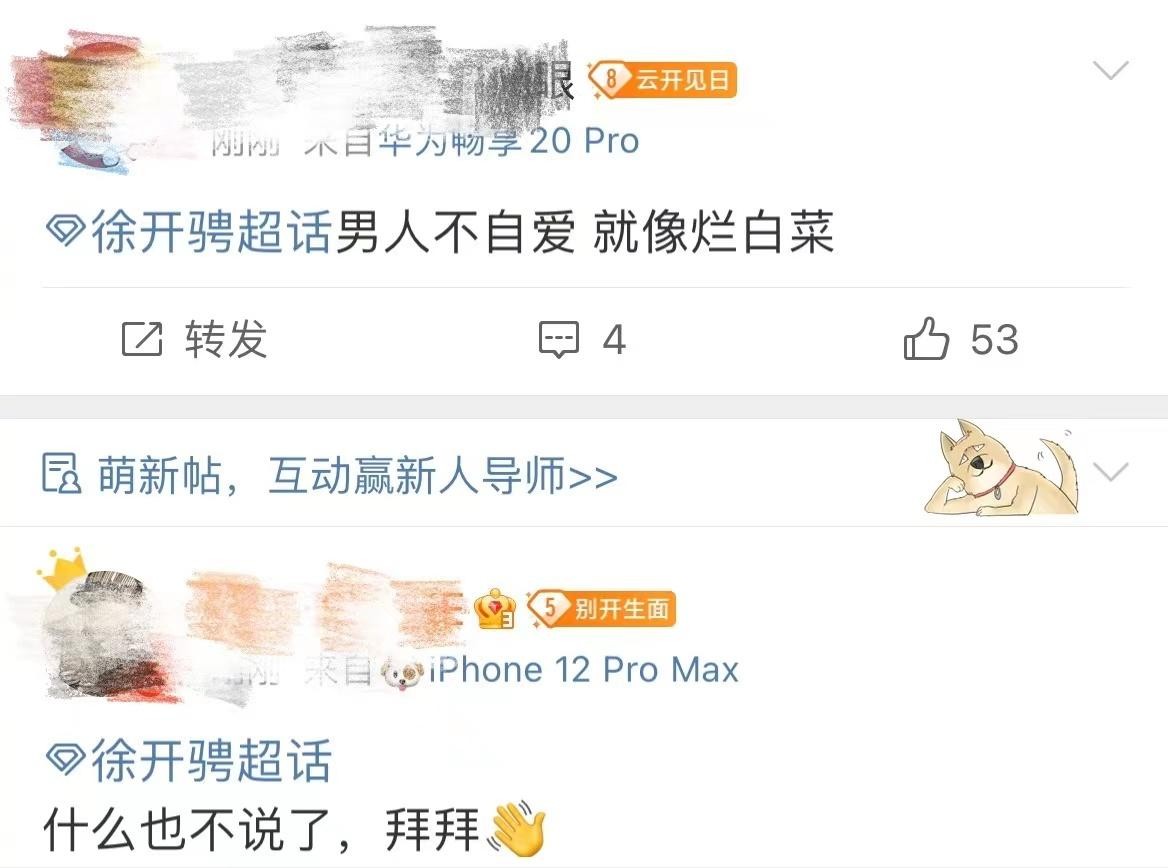Like the post with thumbs-up icon
This screenshot has width=1168, height=868.
coord(926,338)
